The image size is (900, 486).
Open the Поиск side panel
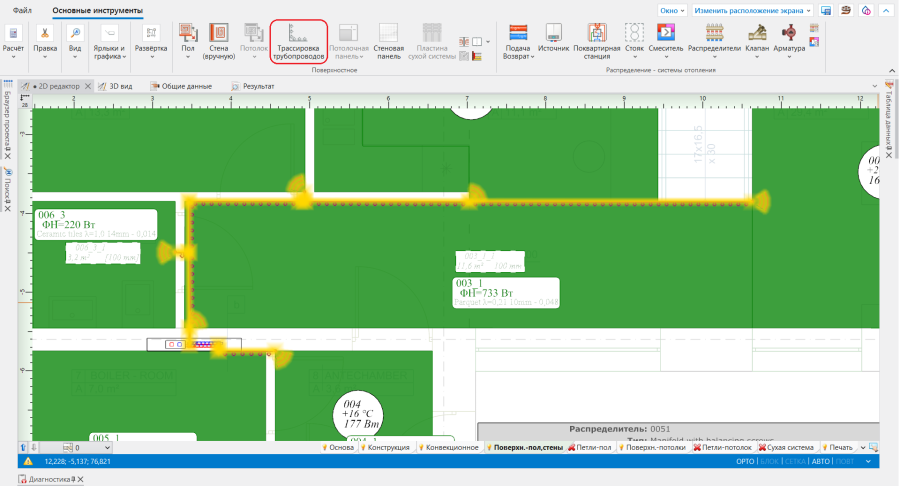click(7, 189)
